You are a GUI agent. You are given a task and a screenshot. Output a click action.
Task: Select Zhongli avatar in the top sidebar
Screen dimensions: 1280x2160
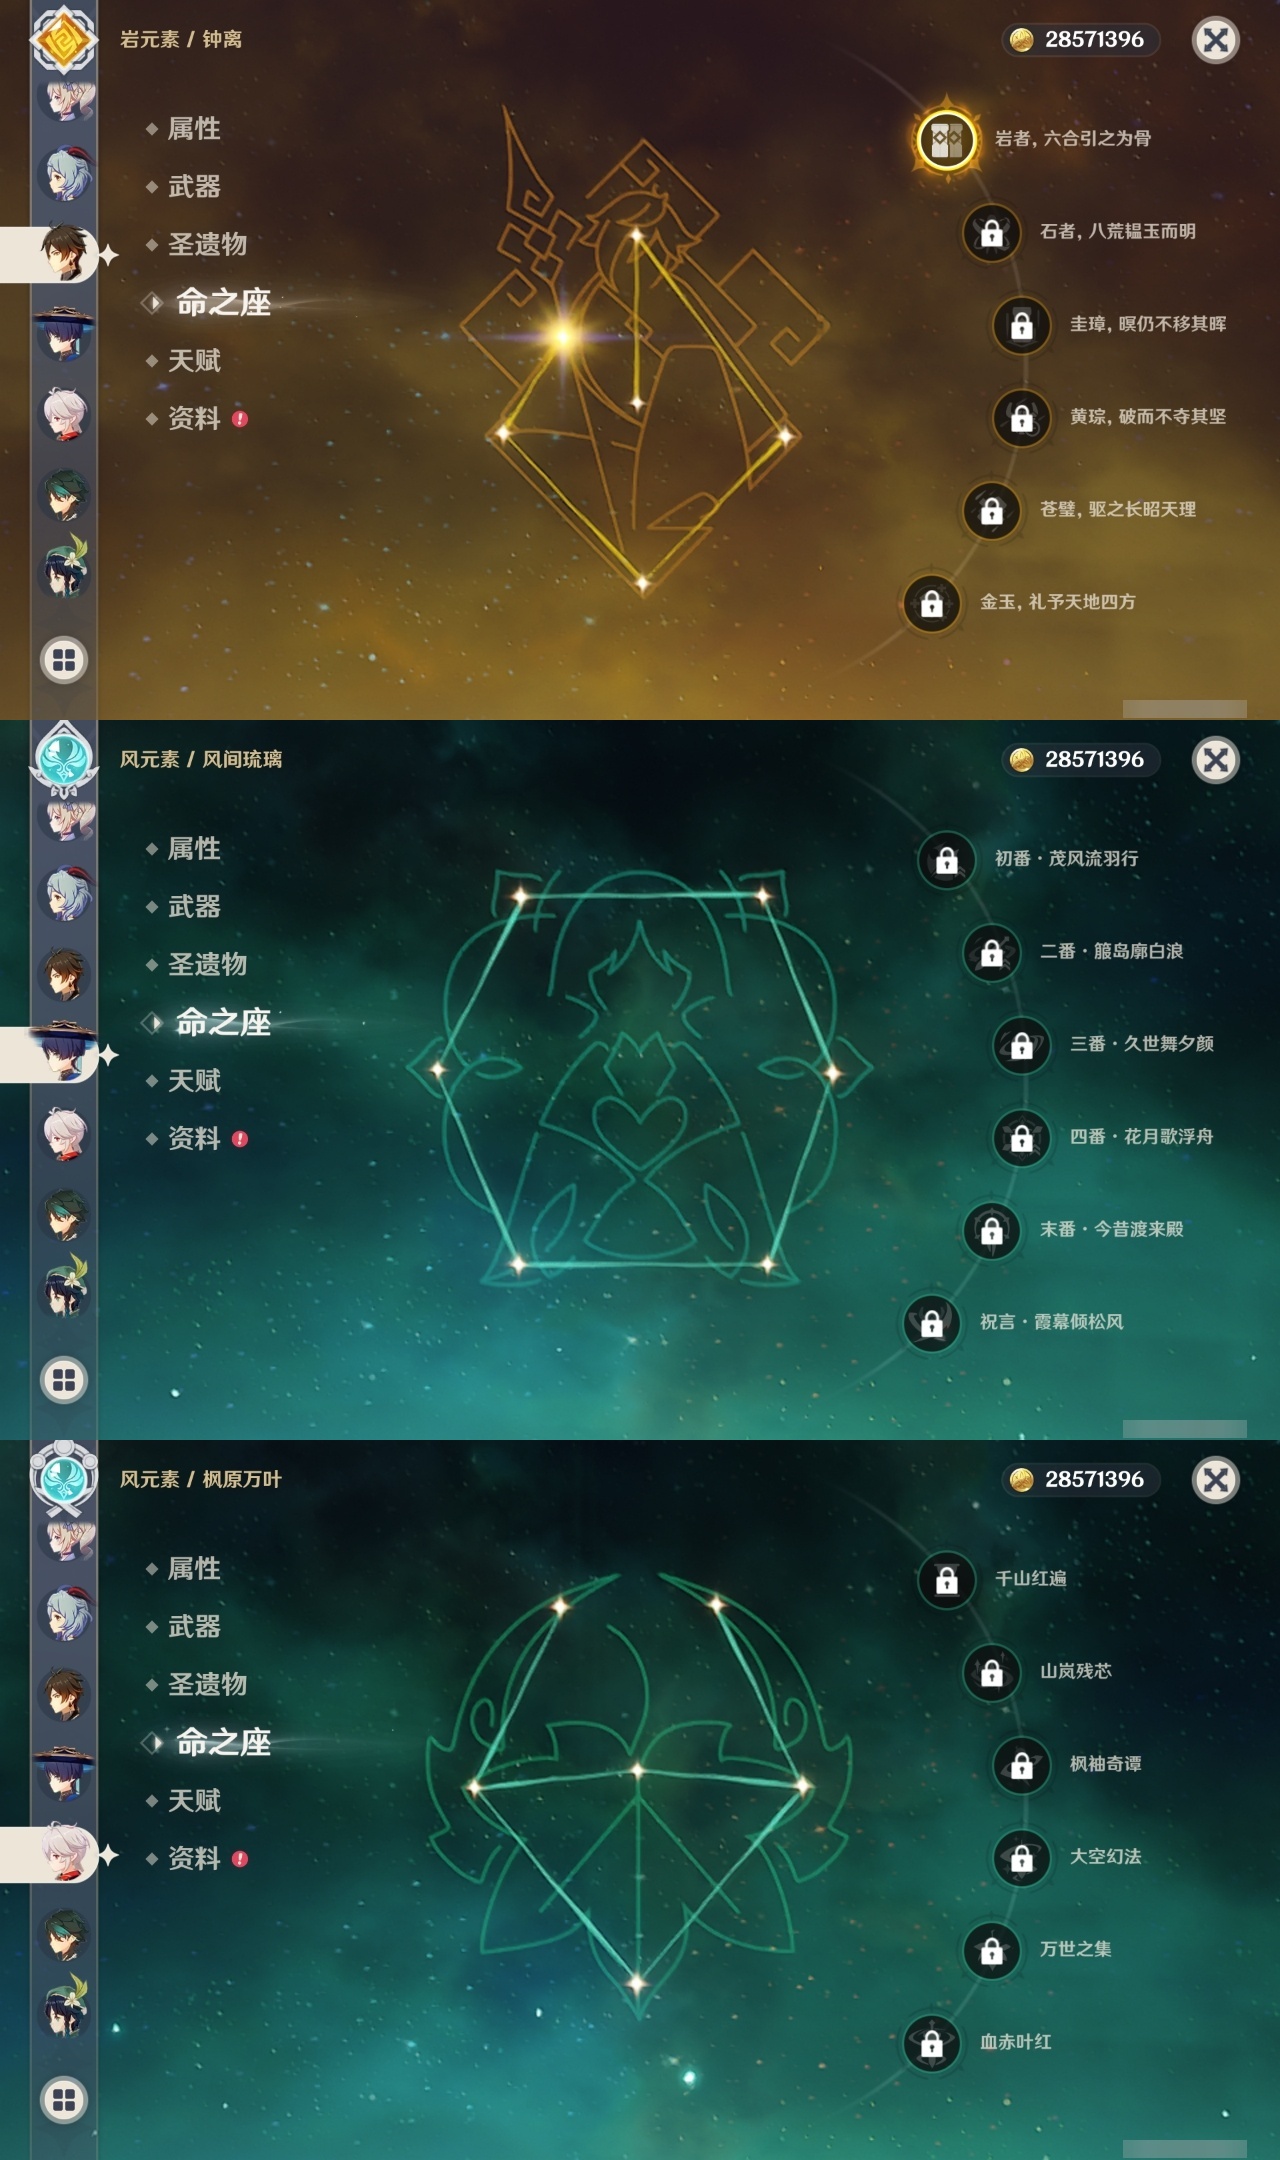[66, 252]
